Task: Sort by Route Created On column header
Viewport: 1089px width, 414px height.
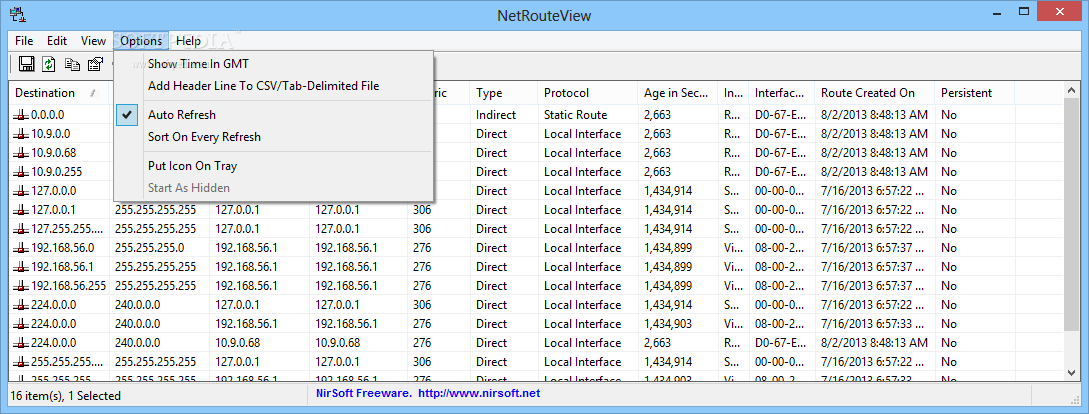Action: [x=874, y=93]
